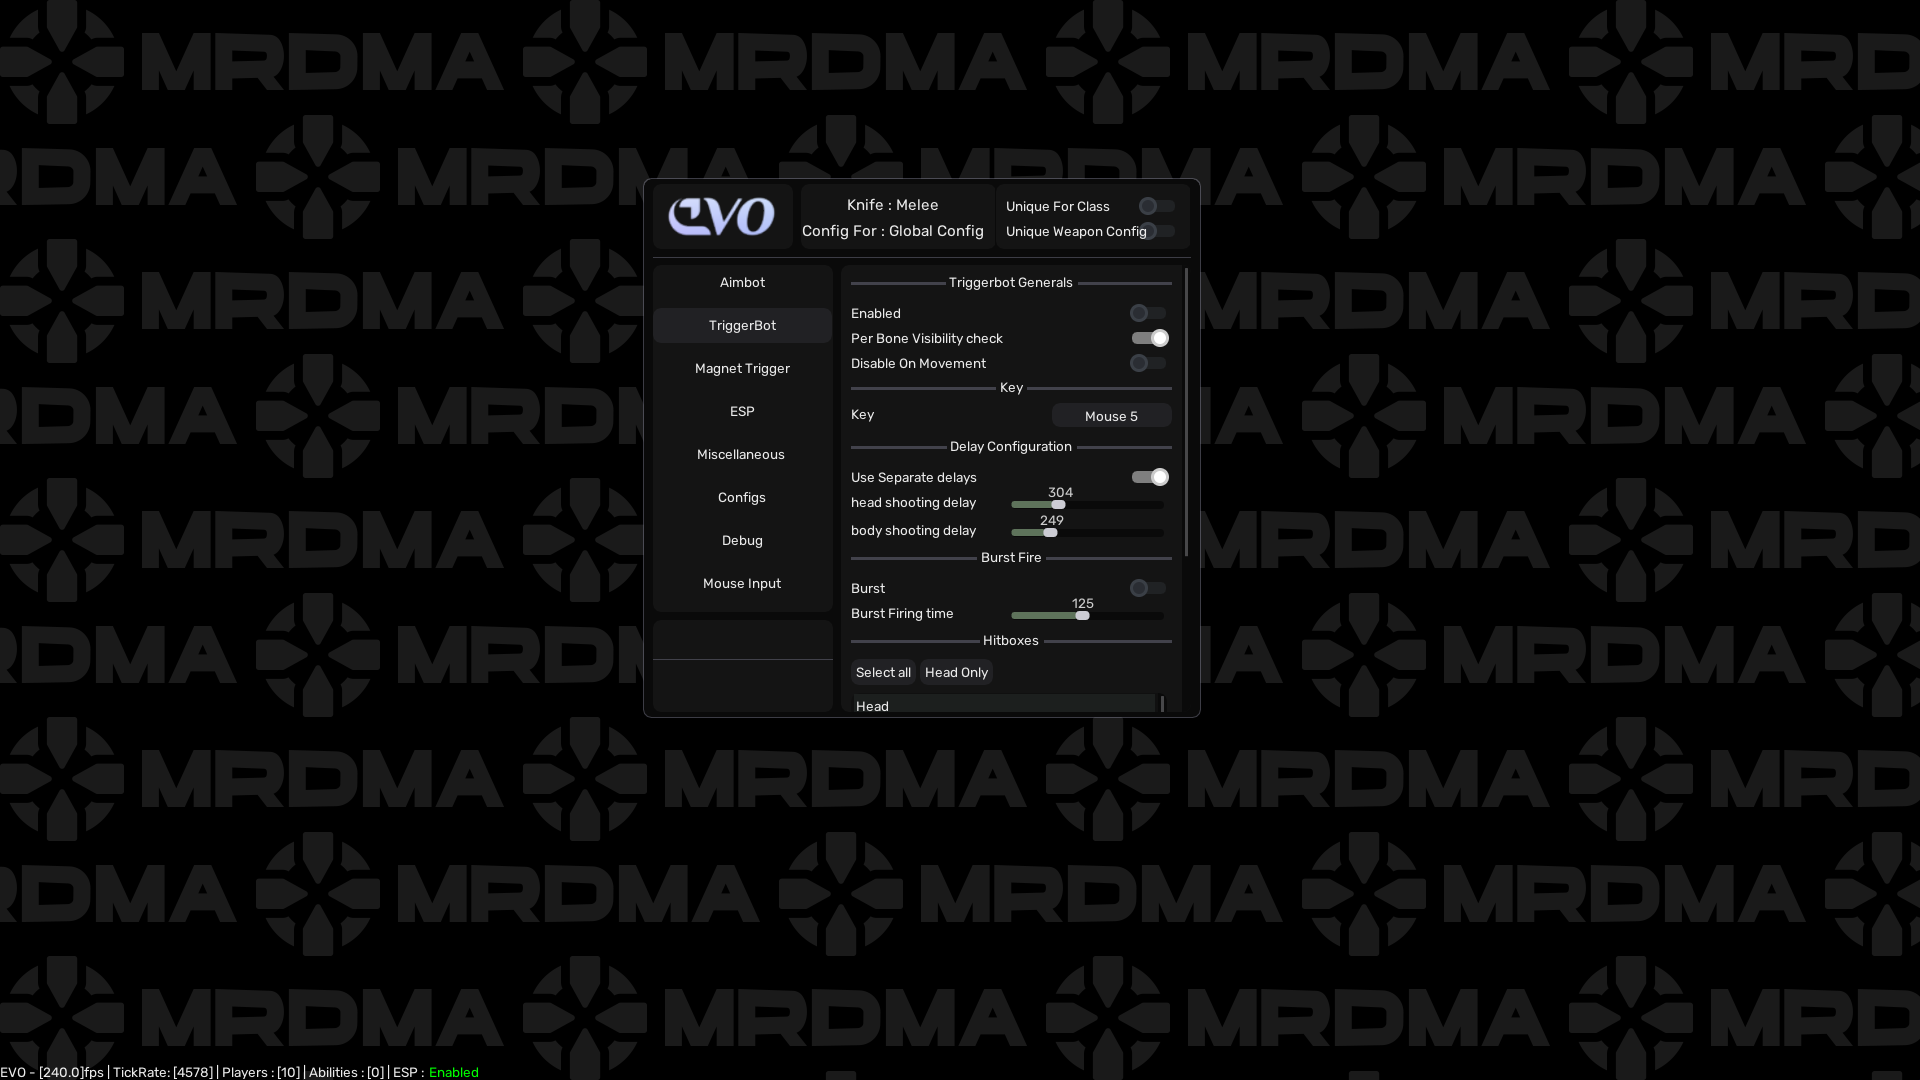1920x1080 pixels.
Task: Open Mouse Input settings
Action: click(742, 584)
